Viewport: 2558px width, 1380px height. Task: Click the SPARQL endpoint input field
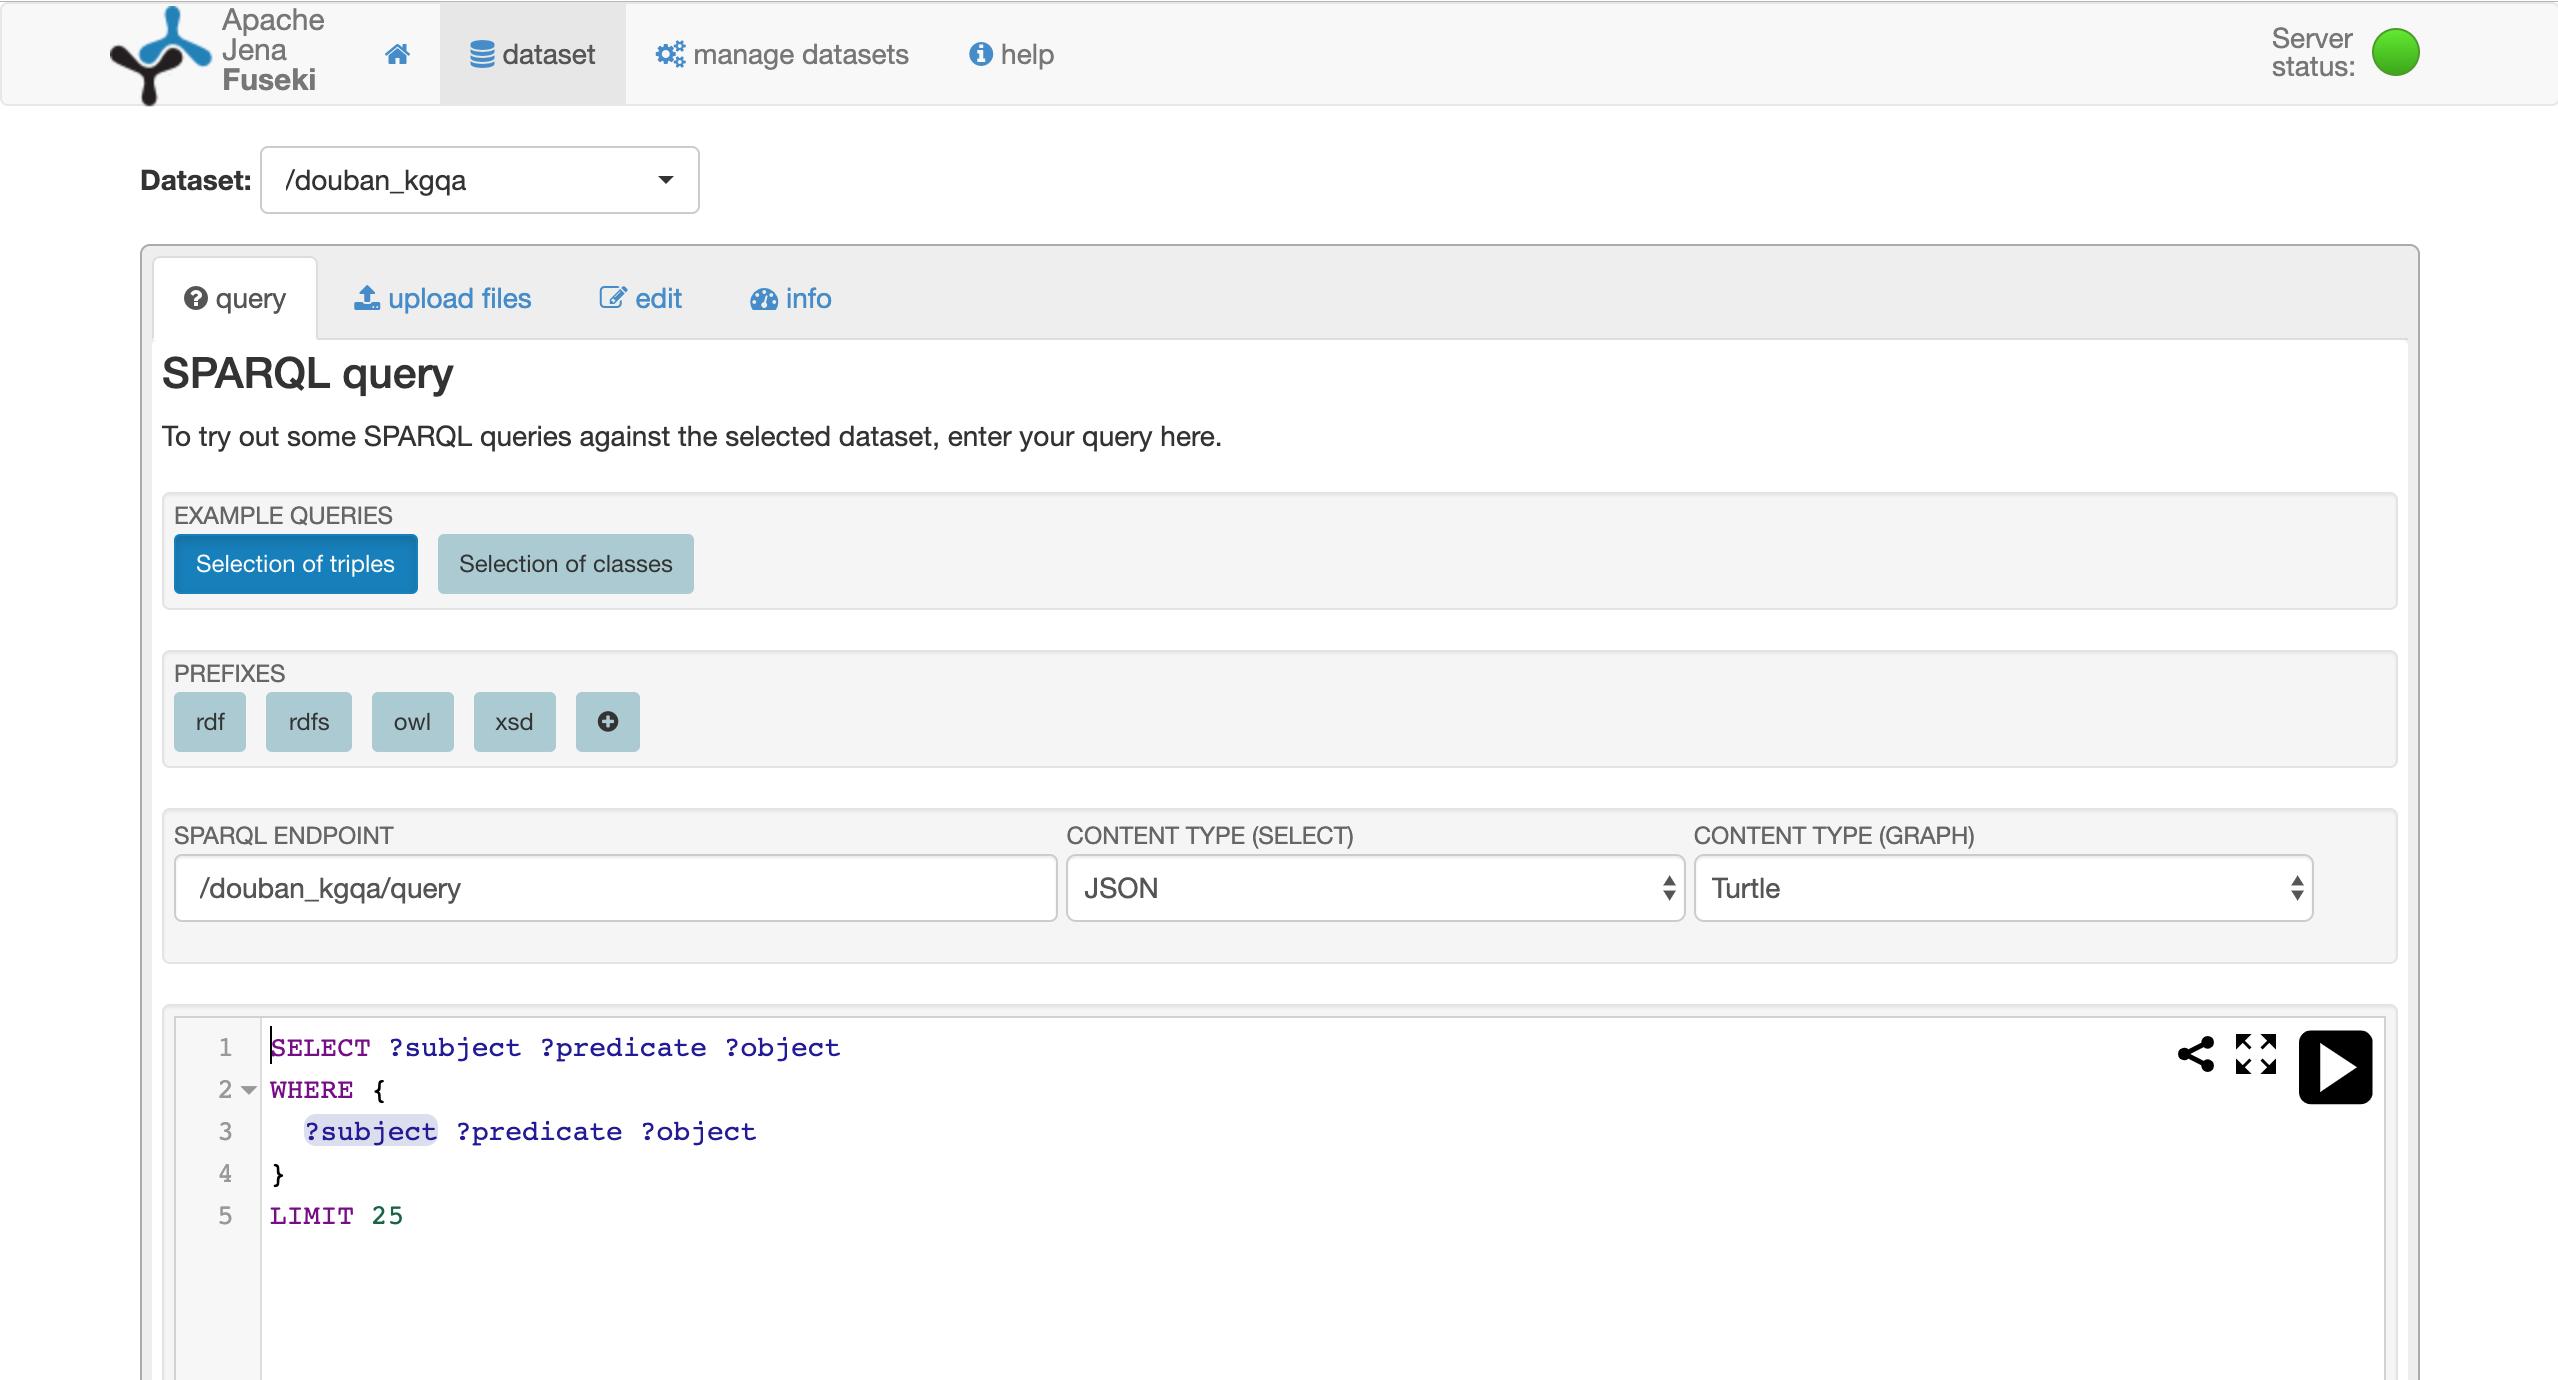[615, 888]
